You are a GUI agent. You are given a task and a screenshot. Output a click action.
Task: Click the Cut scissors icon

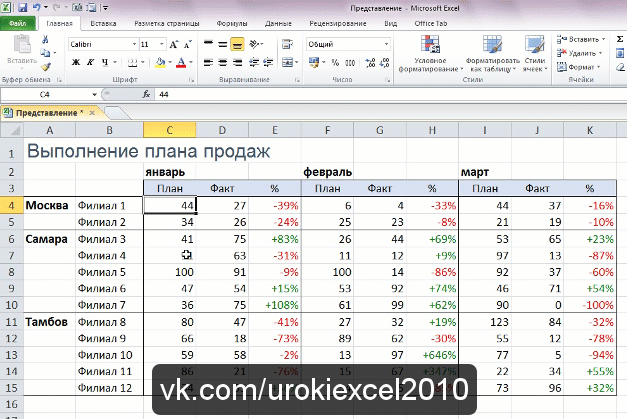point(45,39)
